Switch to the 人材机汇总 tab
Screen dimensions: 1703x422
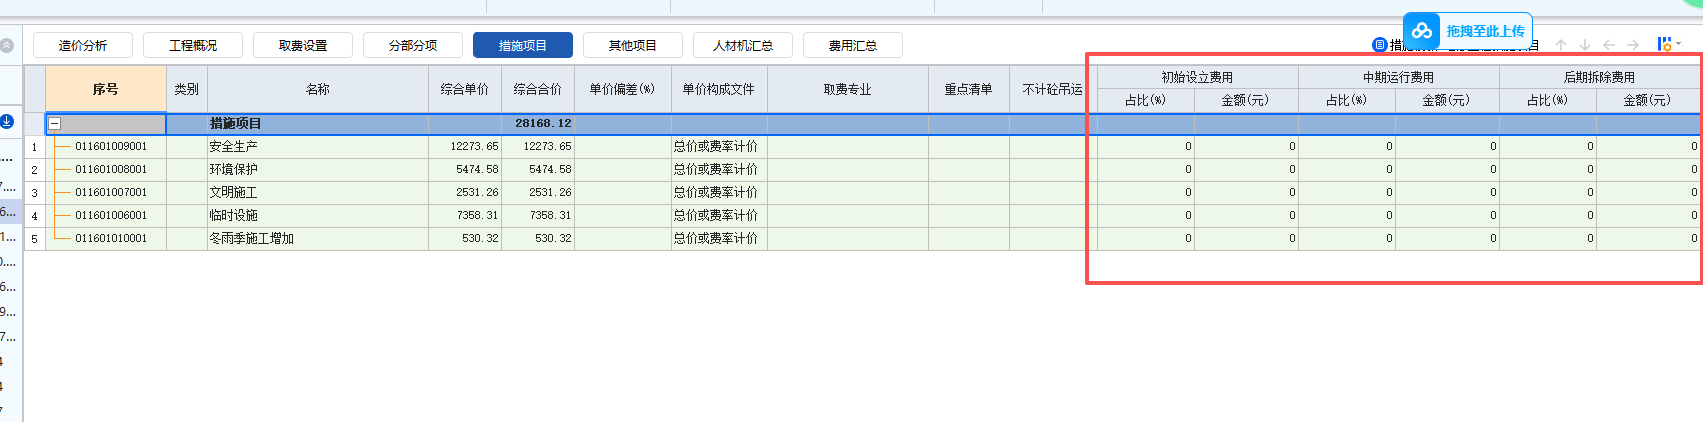(743, 45)
